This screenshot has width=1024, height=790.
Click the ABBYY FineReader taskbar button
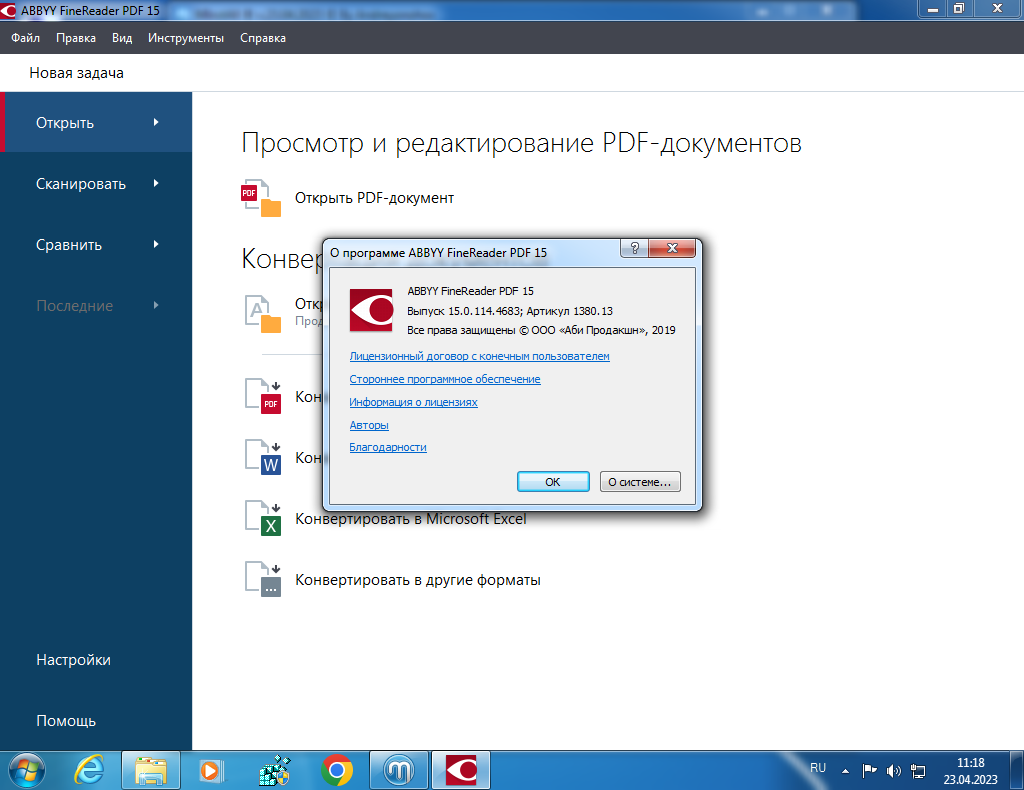click(461, 771)
